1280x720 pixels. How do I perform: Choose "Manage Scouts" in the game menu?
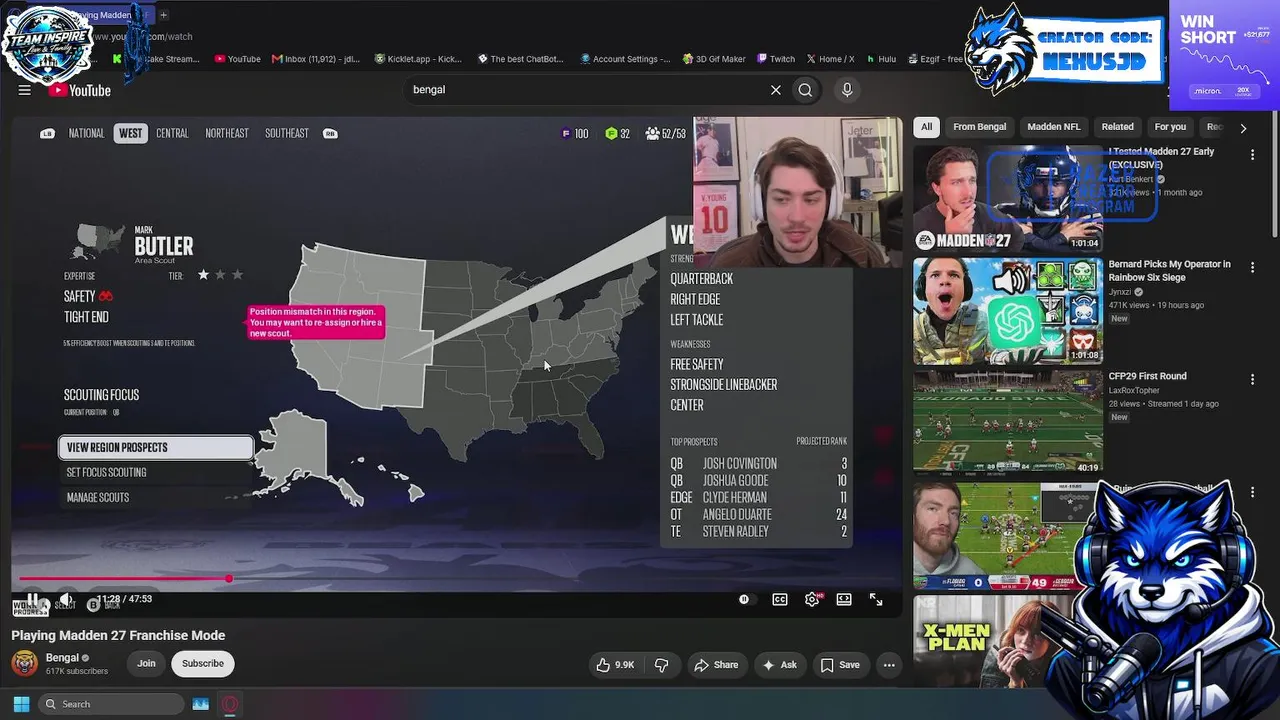(x=156, y=498)
